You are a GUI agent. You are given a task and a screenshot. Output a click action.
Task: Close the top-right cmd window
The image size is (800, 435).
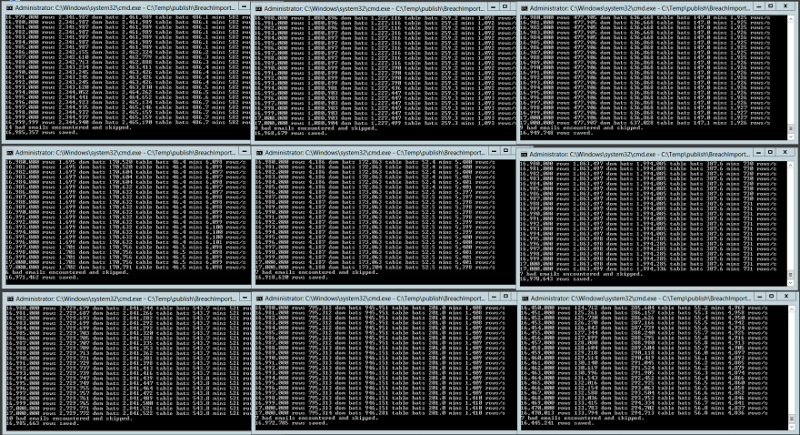(x=786, y=7)
